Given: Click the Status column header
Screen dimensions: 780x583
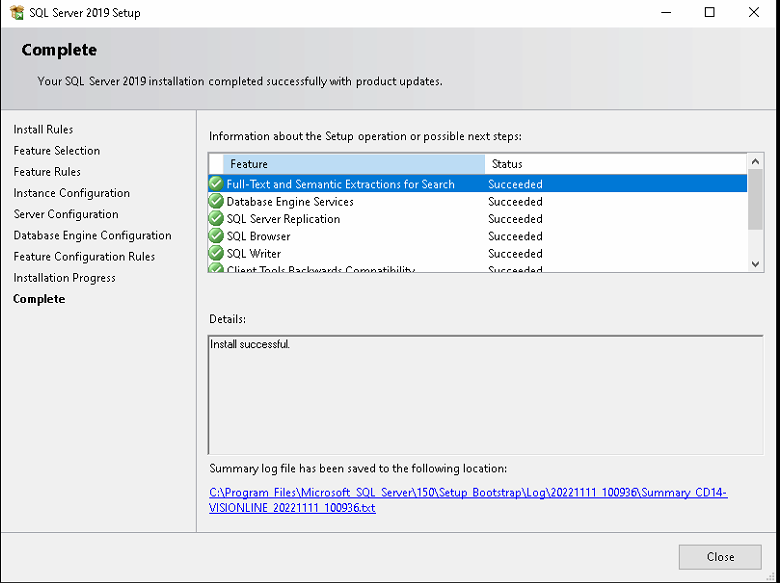Looking at the screenshot, I should click(616, 164).
